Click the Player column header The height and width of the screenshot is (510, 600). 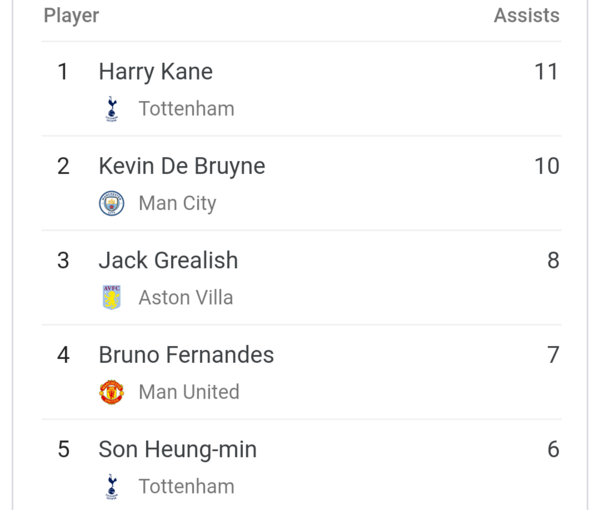72,16
